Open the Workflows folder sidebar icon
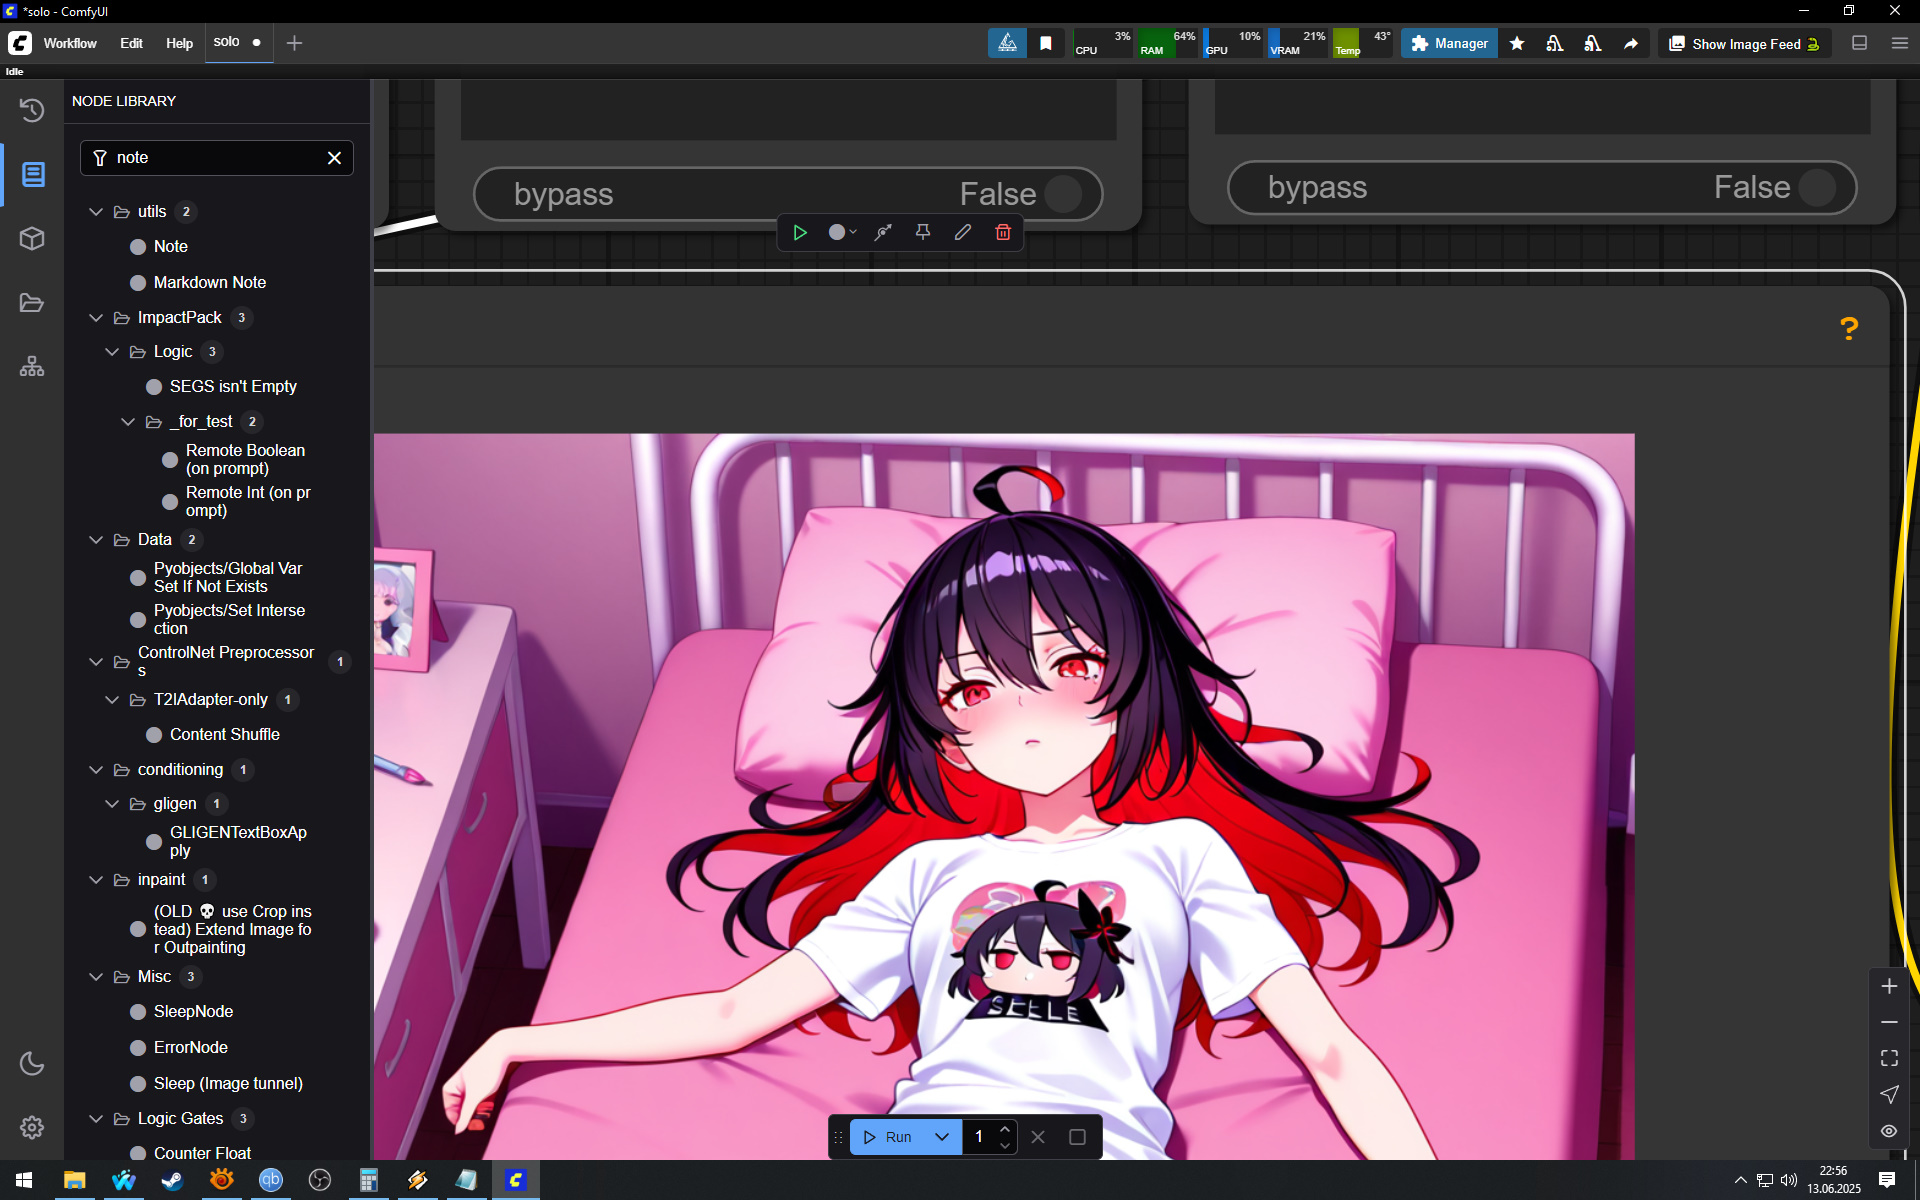 32,303
